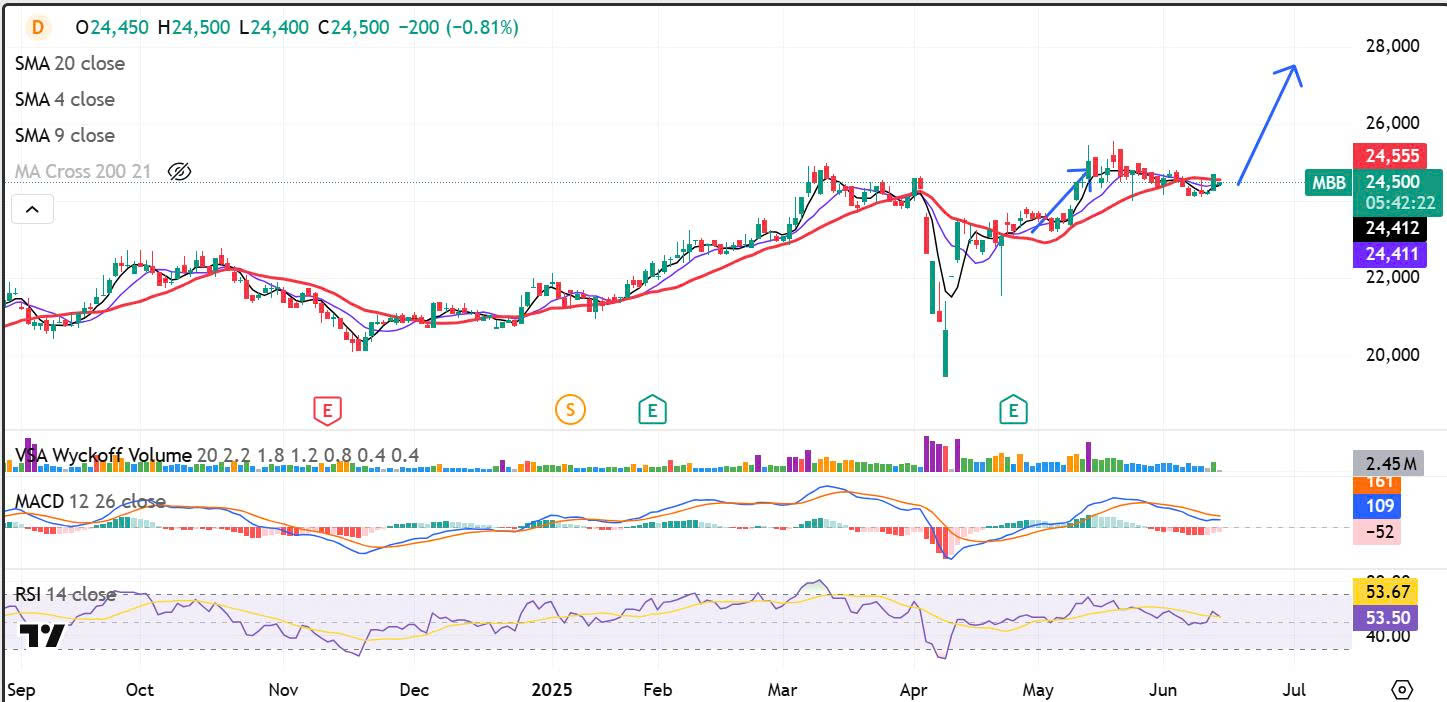This screenshot has height=702, width=1447.
Task: Open the green E earnings marker near May
Action: click(x=1013, y=408)
